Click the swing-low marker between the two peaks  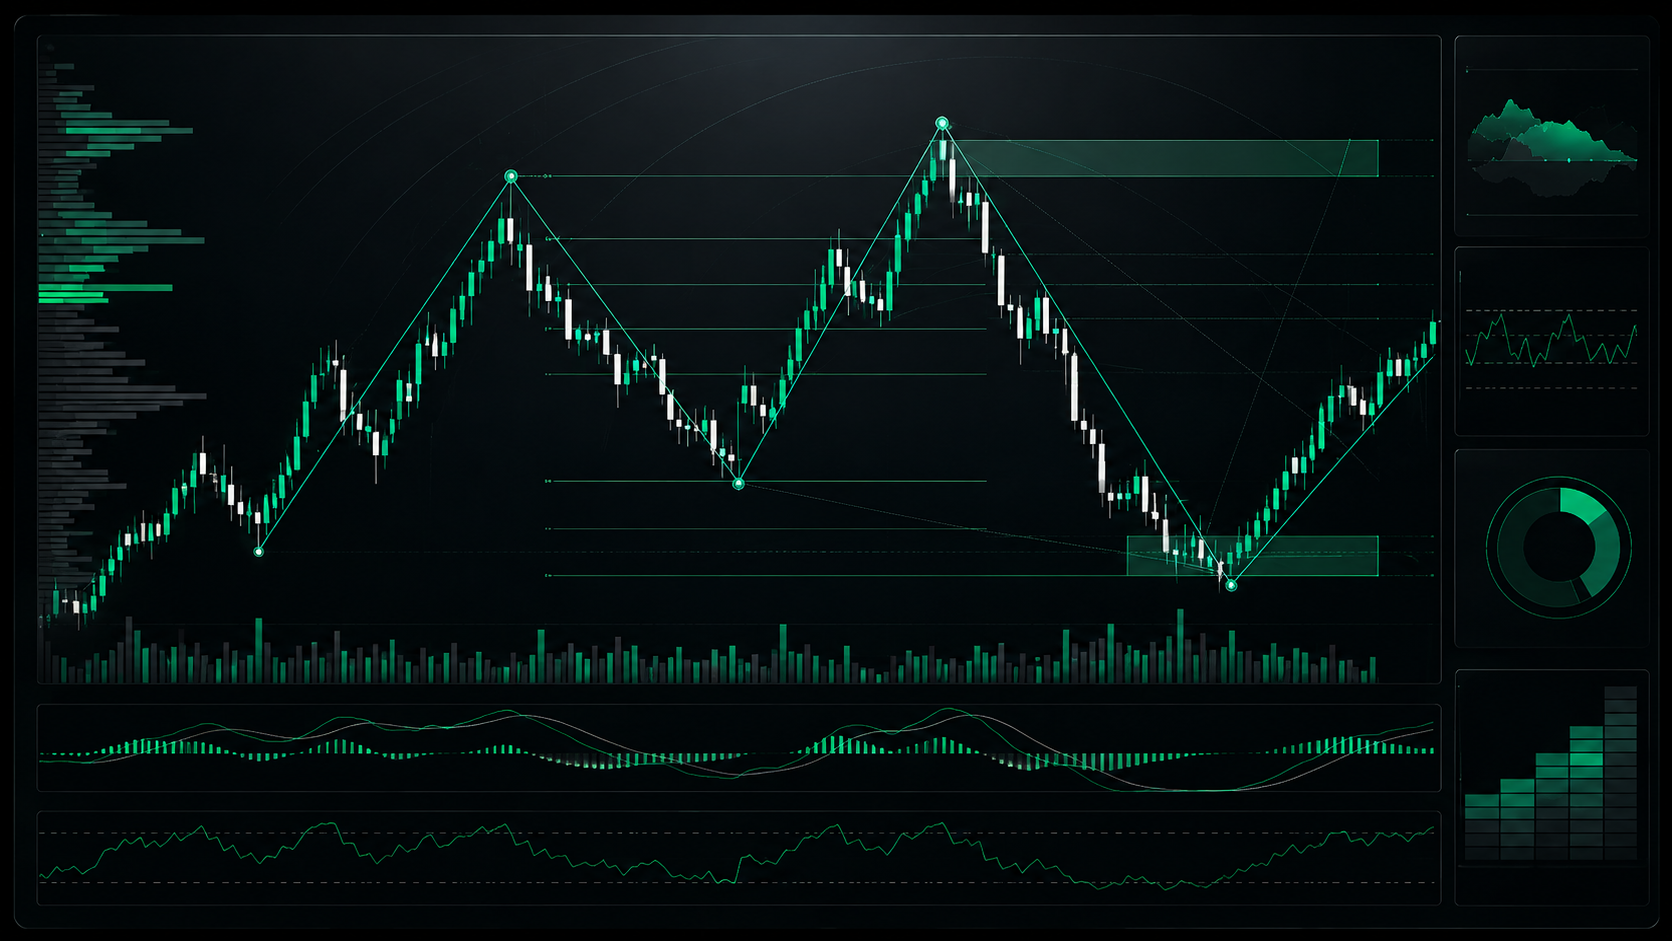739,484
